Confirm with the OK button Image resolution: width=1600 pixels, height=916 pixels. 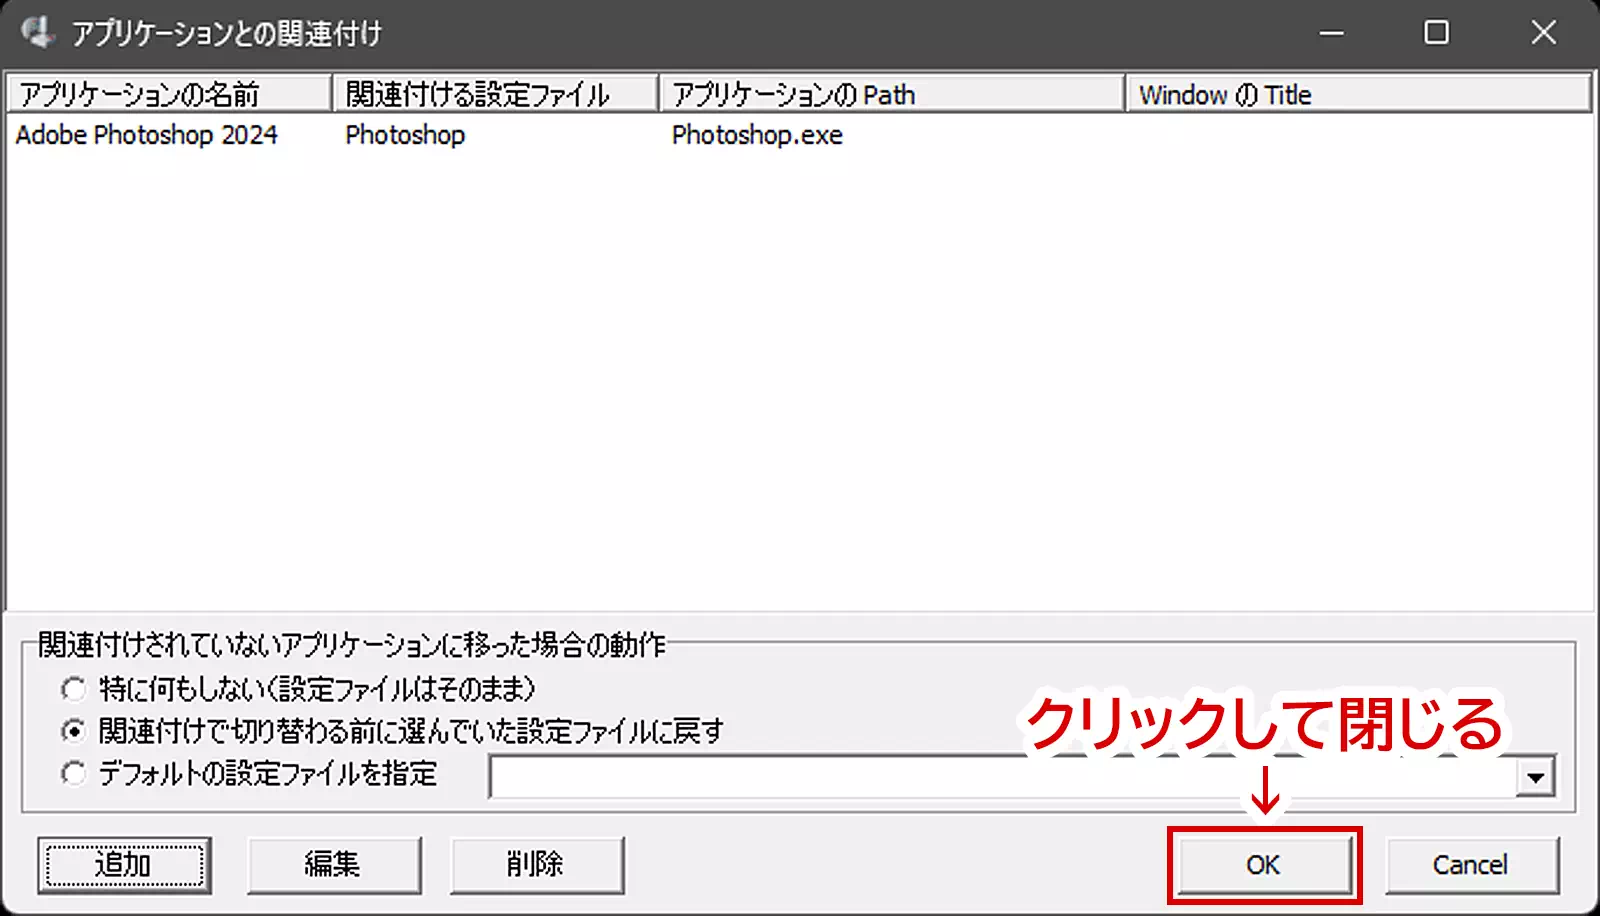coord(1264,865)
